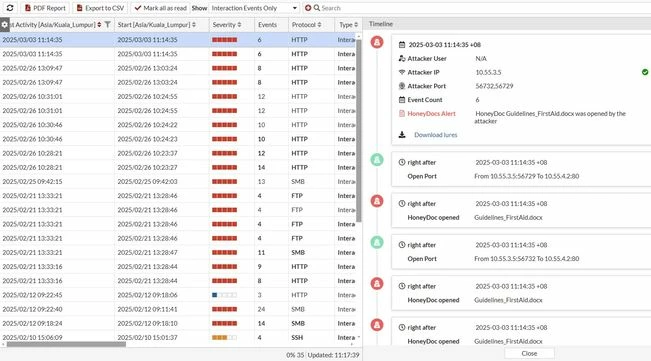This screenshot has height=361, width=651.
Task: Click green marker for Open Port 56732 event
Action: coord(377,242)
